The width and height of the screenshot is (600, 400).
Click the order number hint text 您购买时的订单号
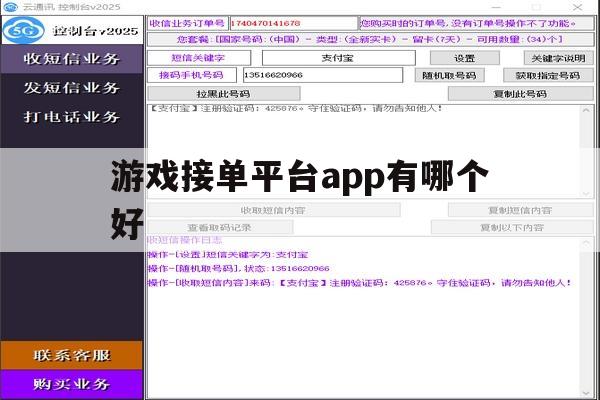(468, 23)
